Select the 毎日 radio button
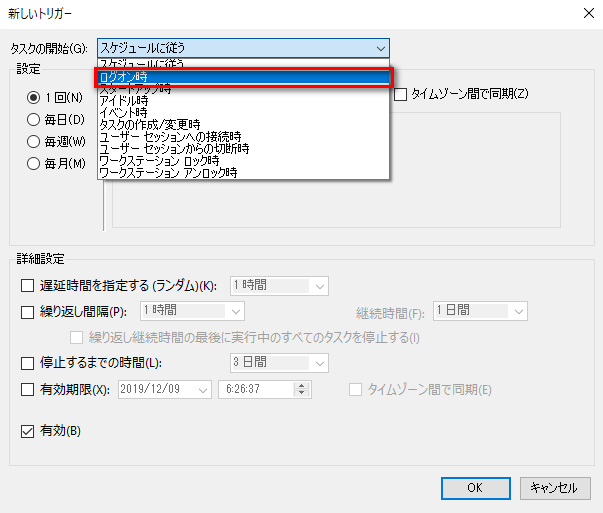Screen dimensions: 603x513 click(x=34, y=119)
